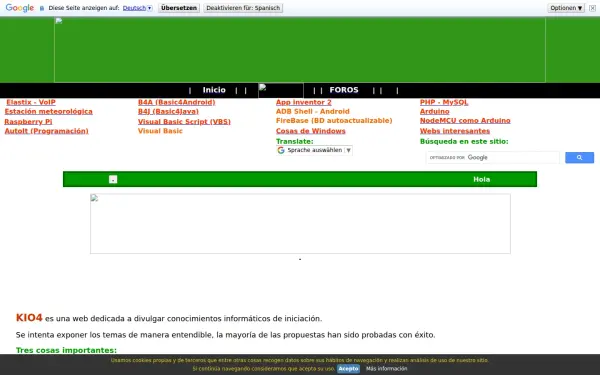The width and height of the screenshot is (600, 375).
Task: Click the broken image in white content frame
Action: (x=300, y=224)
